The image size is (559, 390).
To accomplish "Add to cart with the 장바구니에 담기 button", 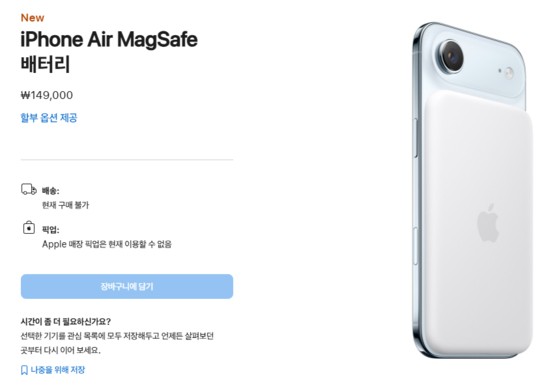I will pos(127,286).
